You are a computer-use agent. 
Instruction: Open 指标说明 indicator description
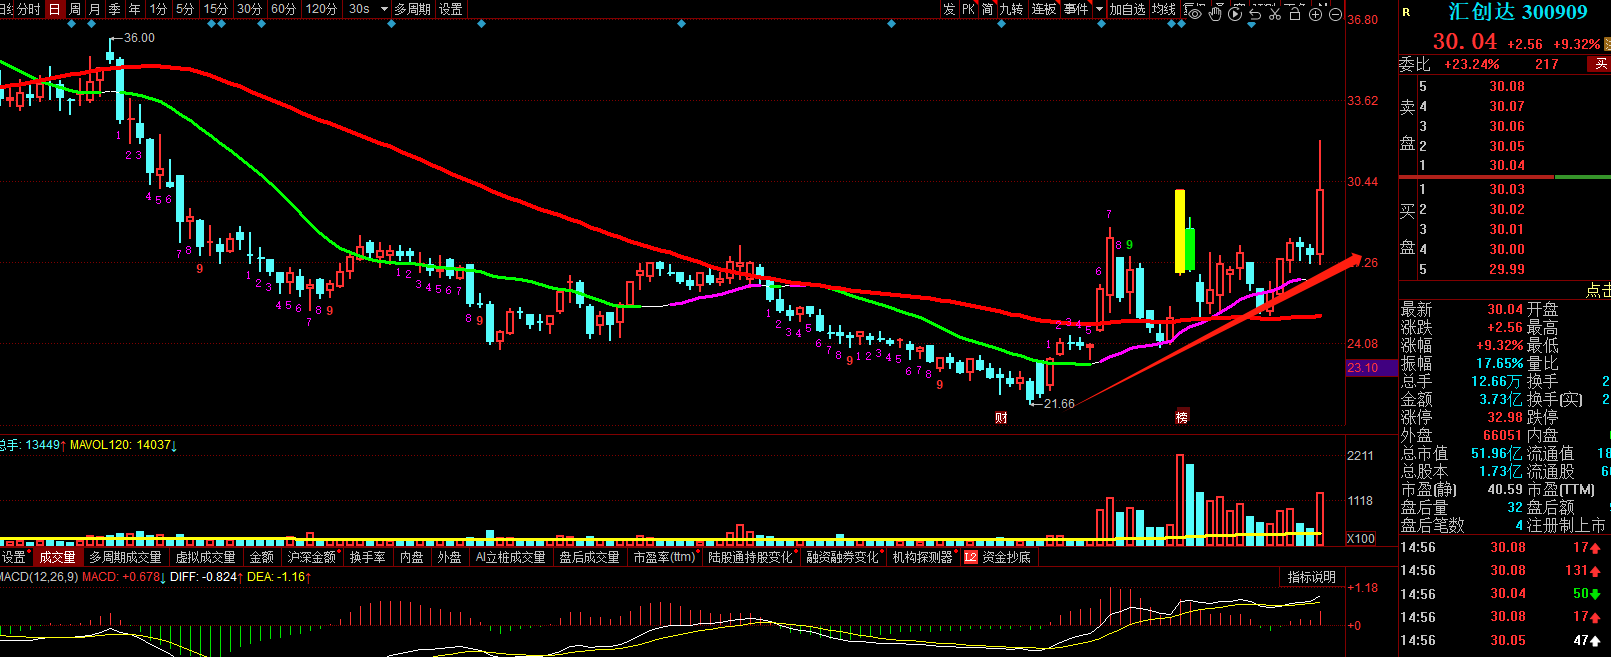tap(1311, 577)
